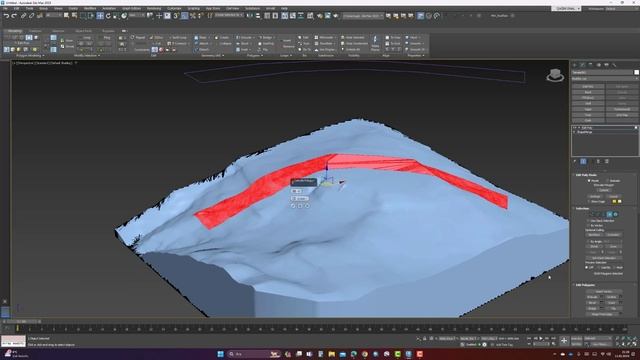Select Vertex sub-object level icon

(591, 214)
